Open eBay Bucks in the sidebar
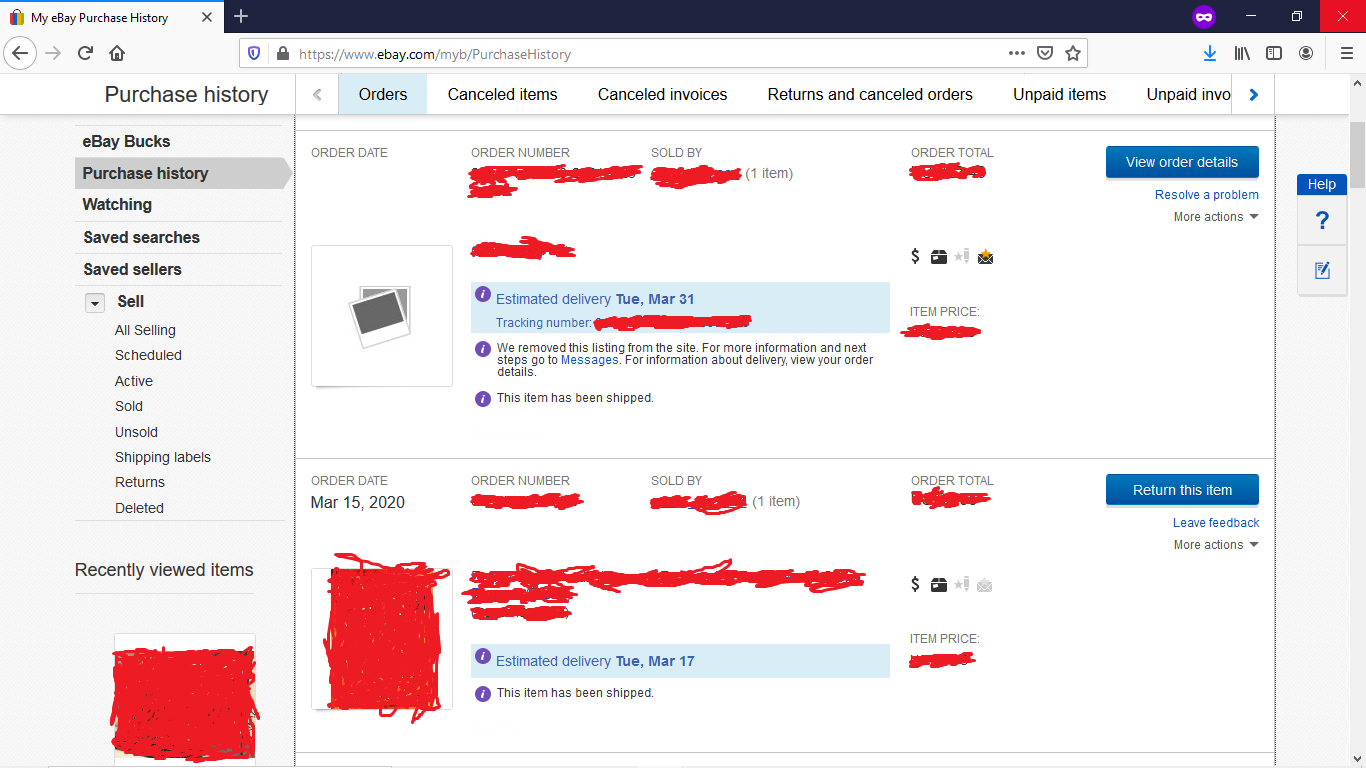The width and height of the screenshot is (1366, 768). tap(126, 142)
